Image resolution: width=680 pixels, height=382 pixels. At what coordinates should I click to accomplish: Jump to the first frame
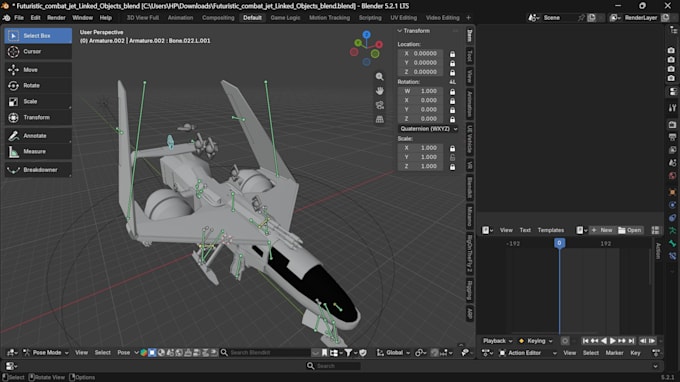(585, 341)
